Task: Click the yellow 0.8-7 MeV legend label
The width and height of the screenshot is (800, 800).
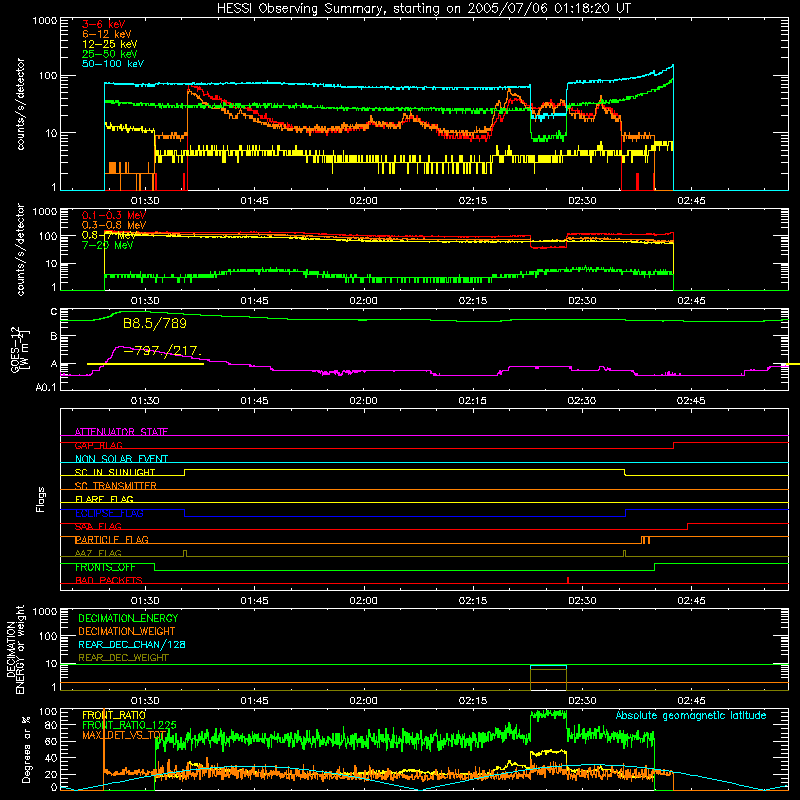Action: [109, 235]
